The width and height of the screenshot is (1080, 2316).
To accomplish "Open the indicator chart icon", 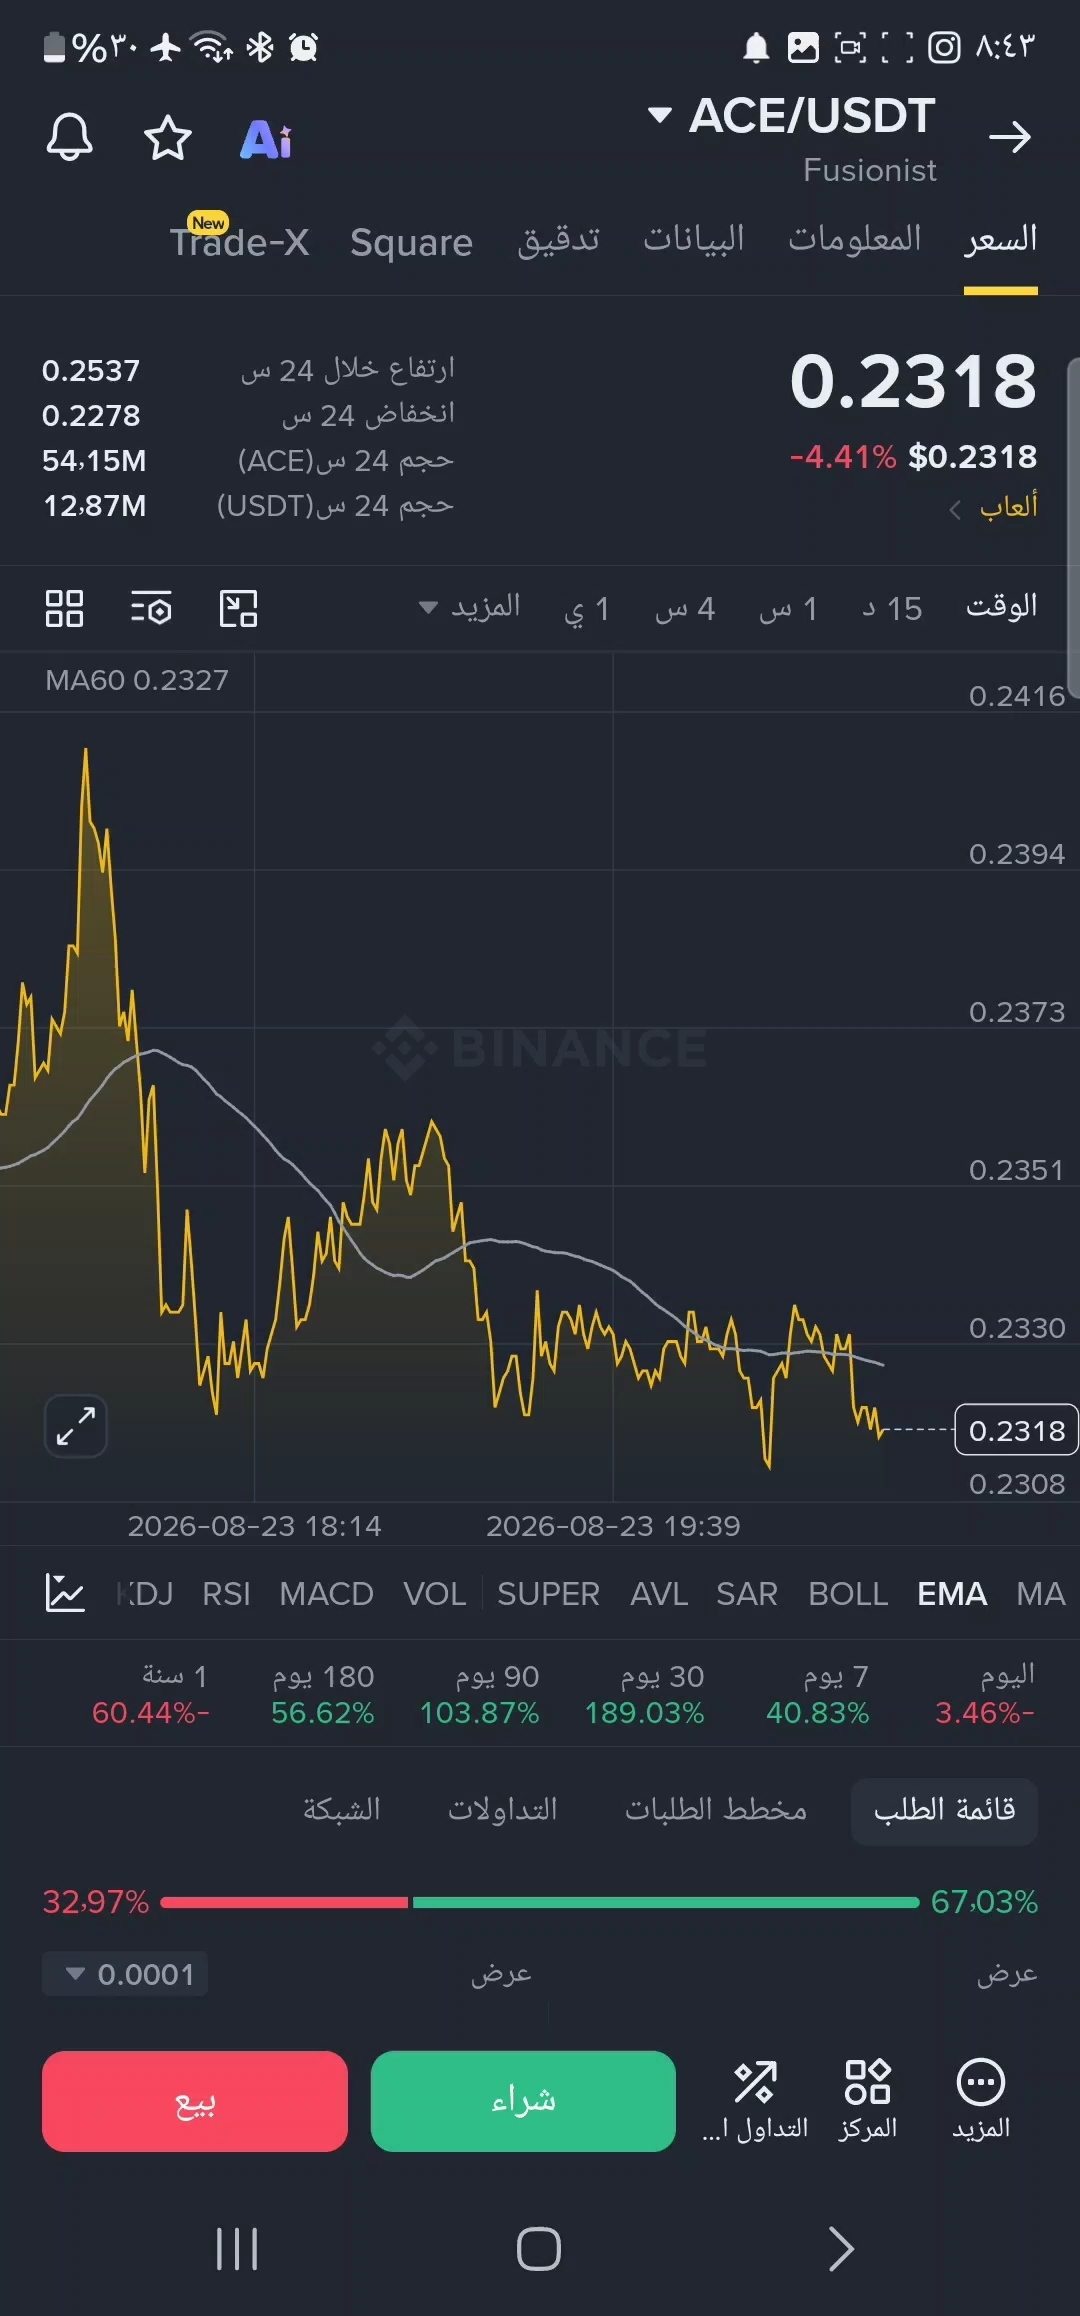I will pos(65,1592).
